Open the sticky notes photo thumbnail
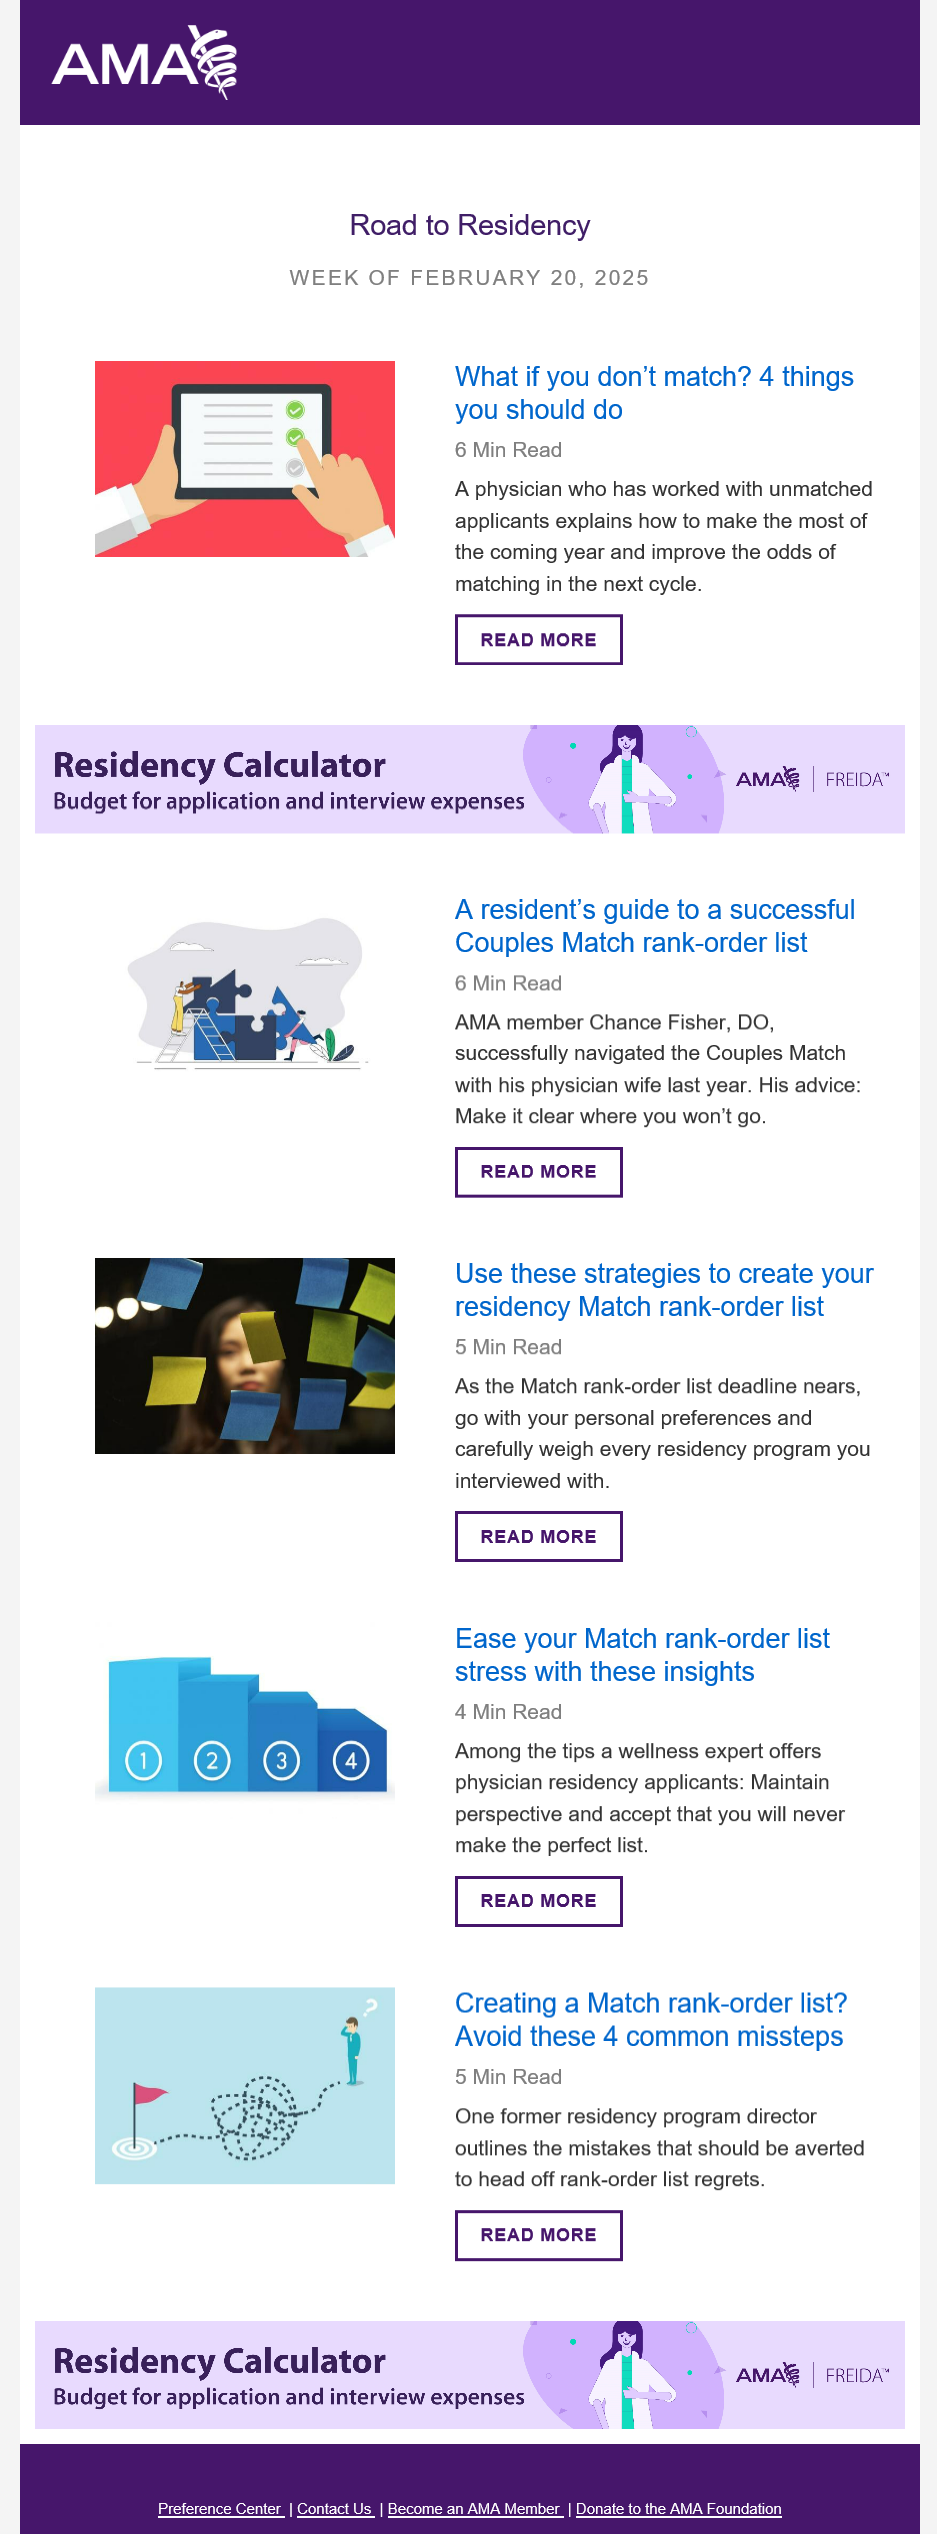The width and height of the screenshot is (937, 2534). tap(245, 1355)
